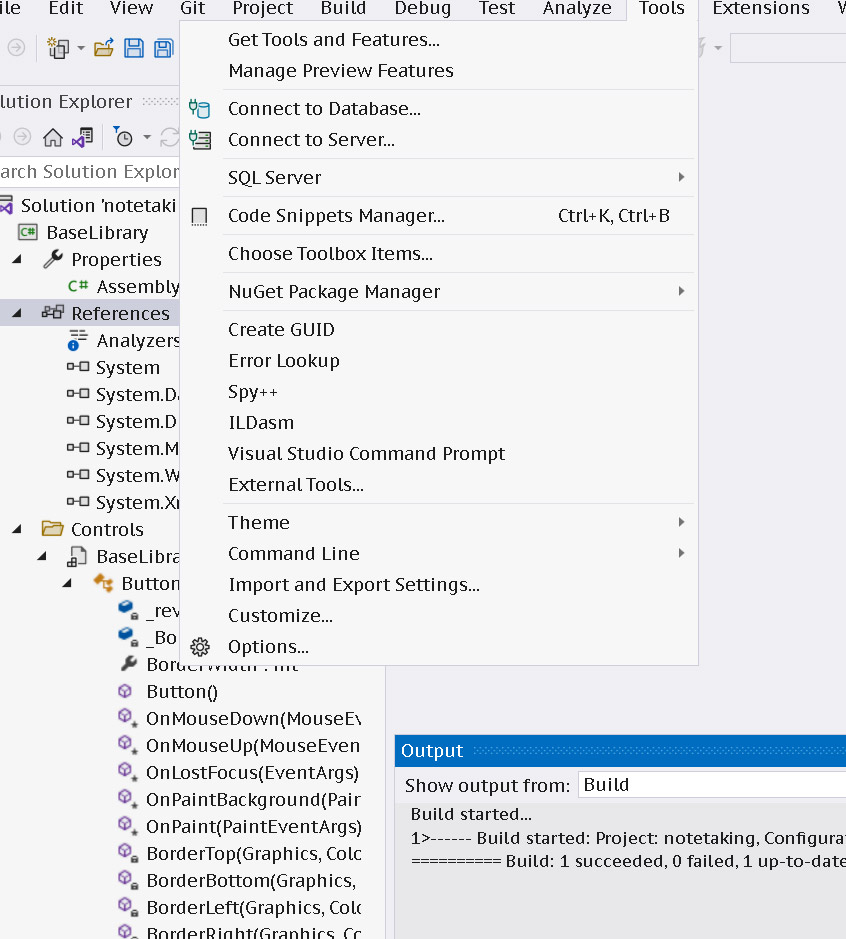Collapse the Properties tree node
Image resolution: width=846 pixels, height=939 pixels.
[x=17, y=259]
